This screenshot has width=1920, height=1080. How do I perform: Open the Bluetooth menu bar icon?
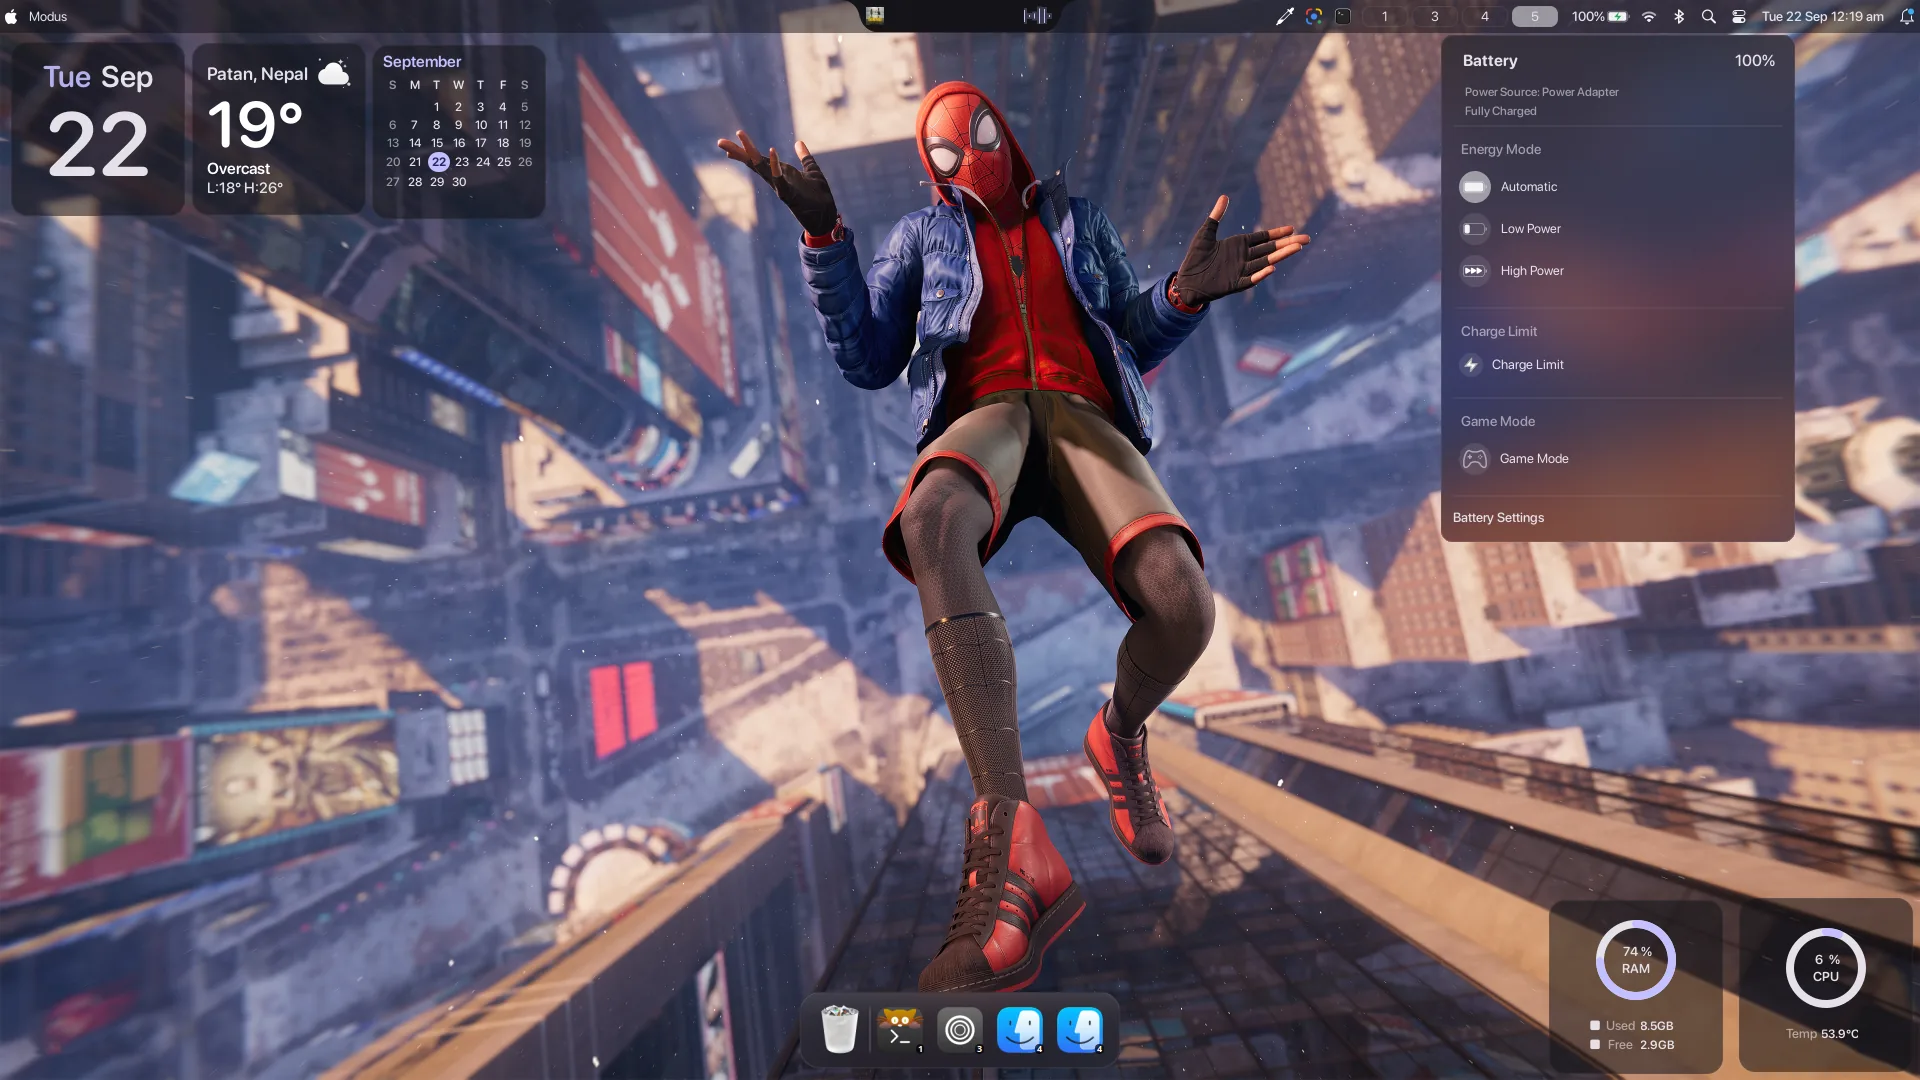click(1679, 16)
